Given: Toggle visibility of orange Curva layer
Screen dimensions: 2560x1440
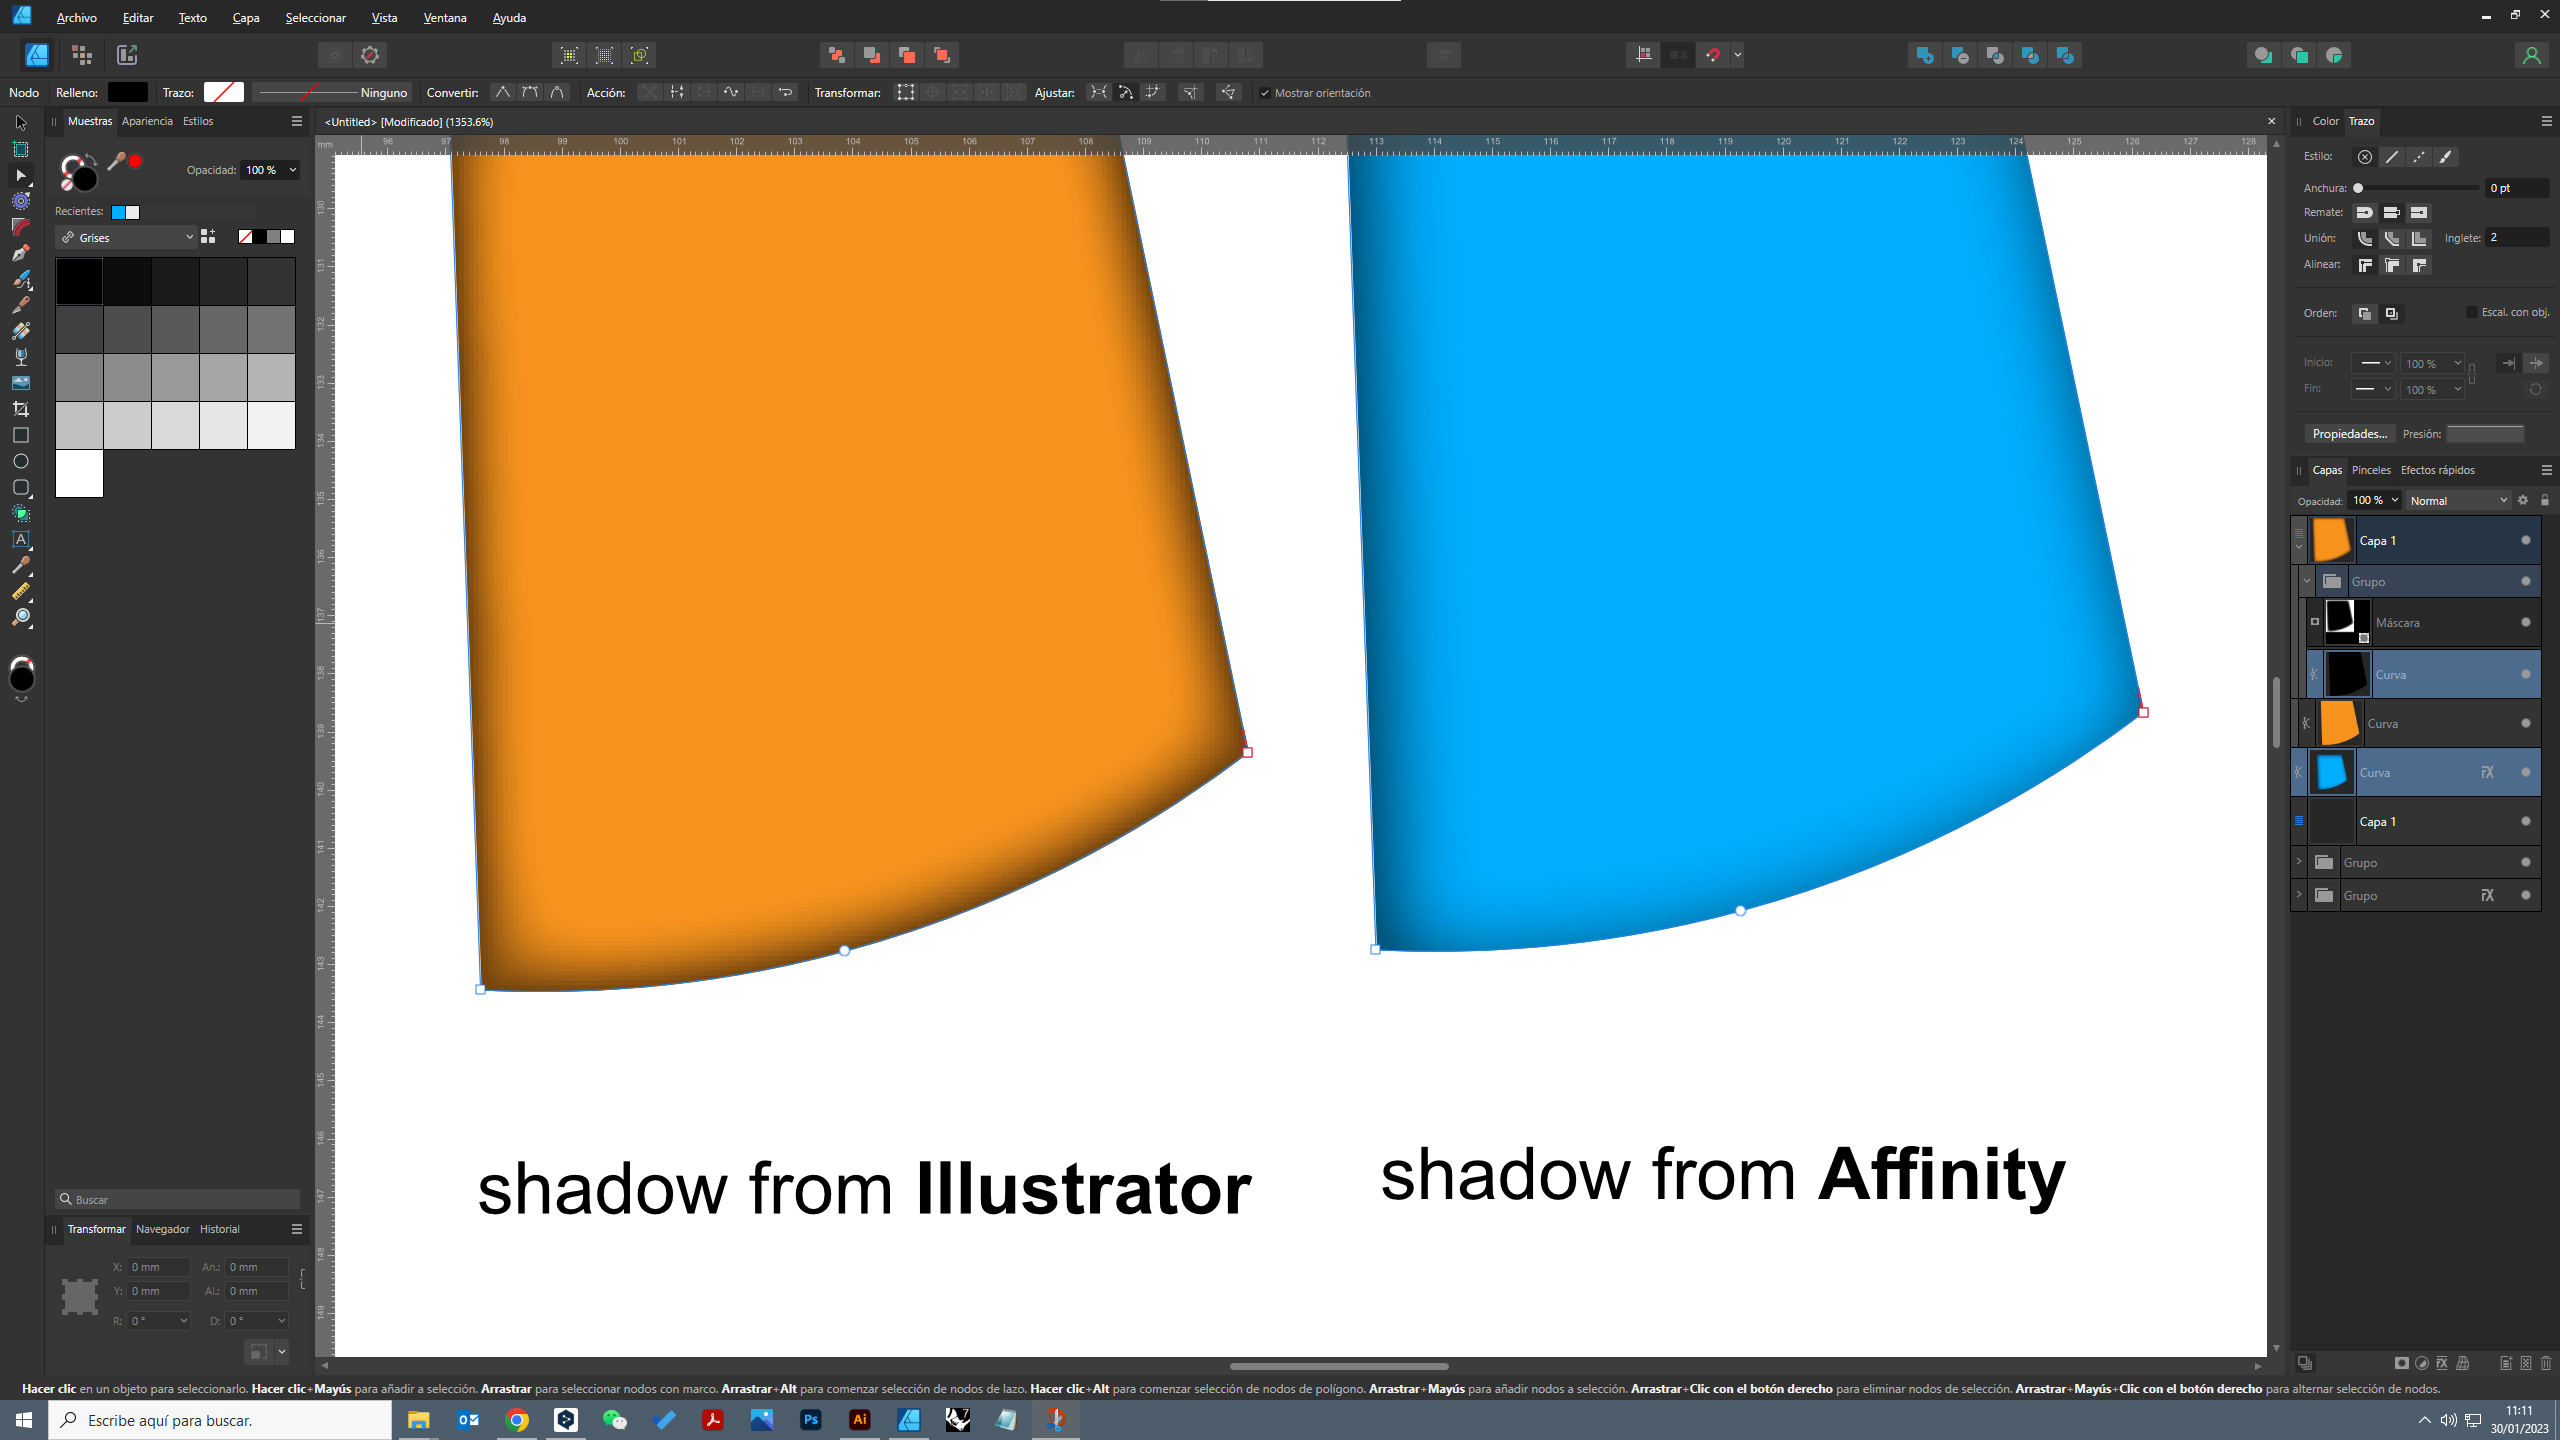Looking at the screenshot, I should click(x=2526, y=723).
